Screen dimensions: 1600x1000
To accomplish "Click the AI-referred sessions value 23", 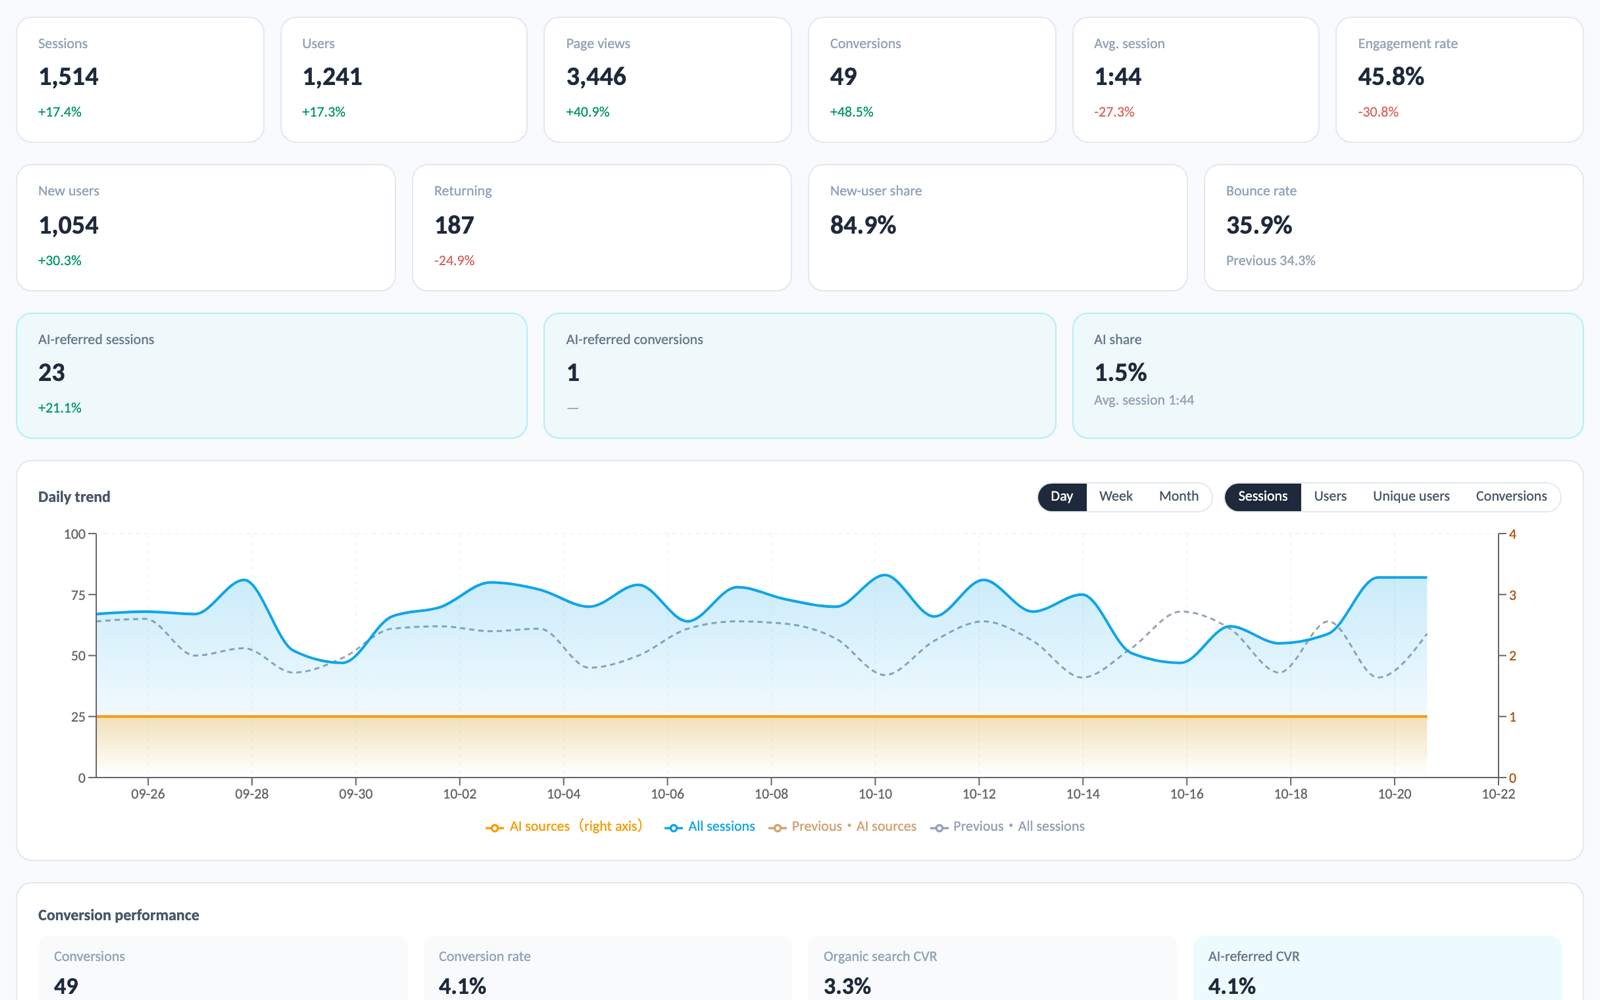I will [52, 373].
